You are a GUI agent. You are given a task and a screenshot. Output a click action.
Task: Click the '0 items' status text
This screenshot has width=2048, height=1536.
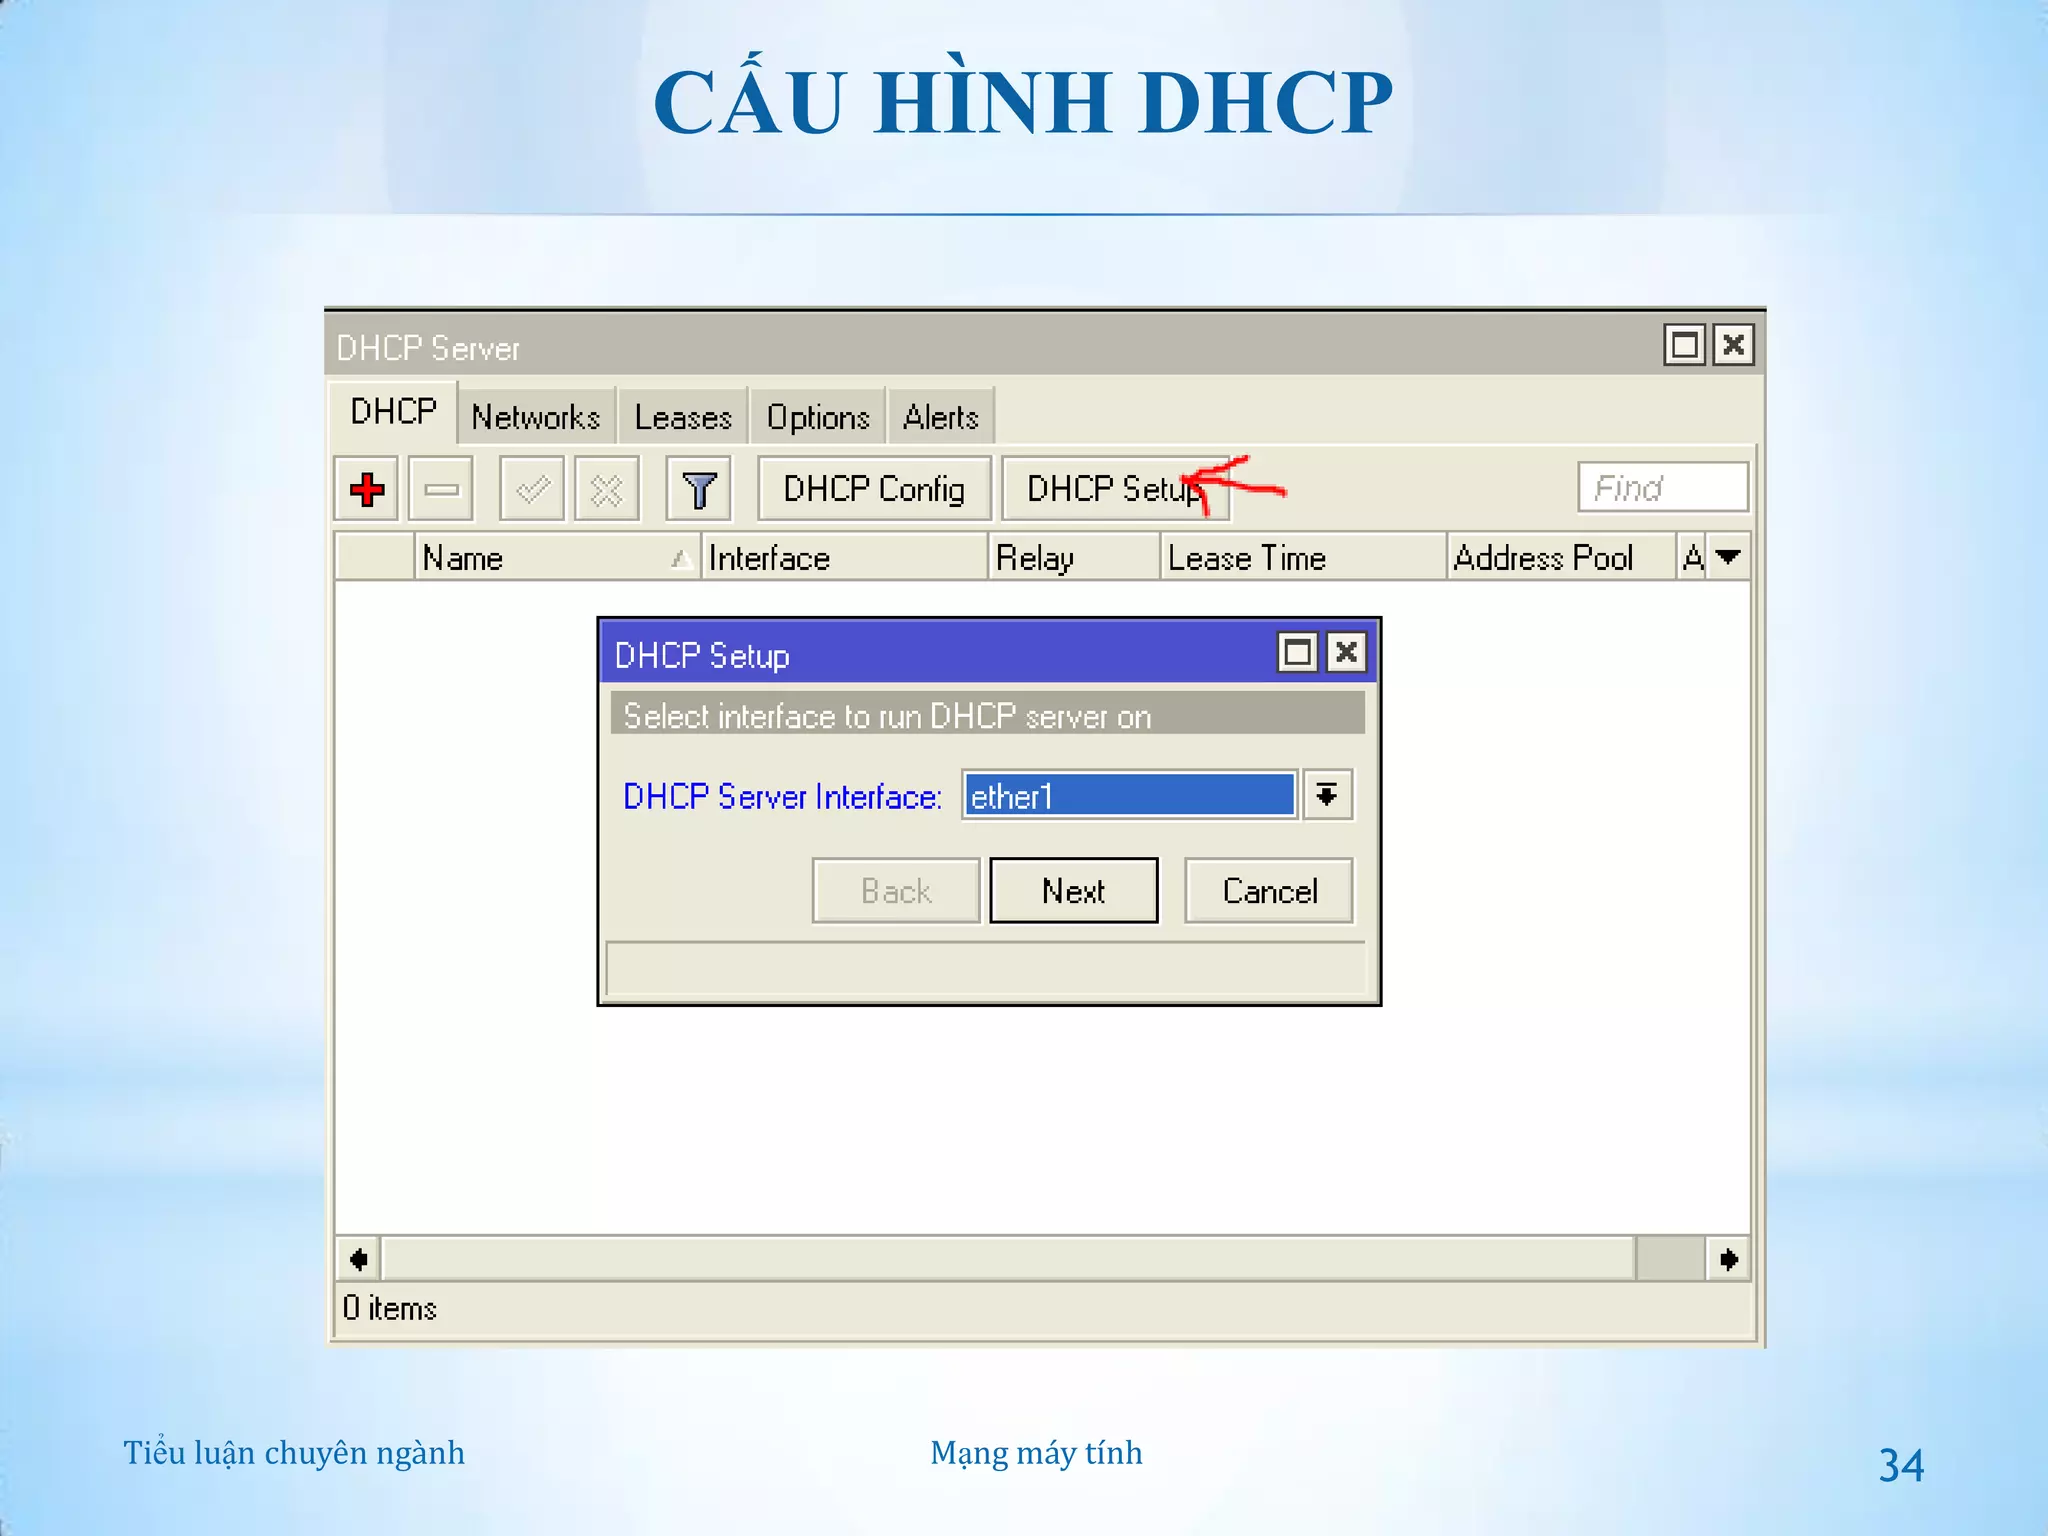click(x=390, y=1308)
